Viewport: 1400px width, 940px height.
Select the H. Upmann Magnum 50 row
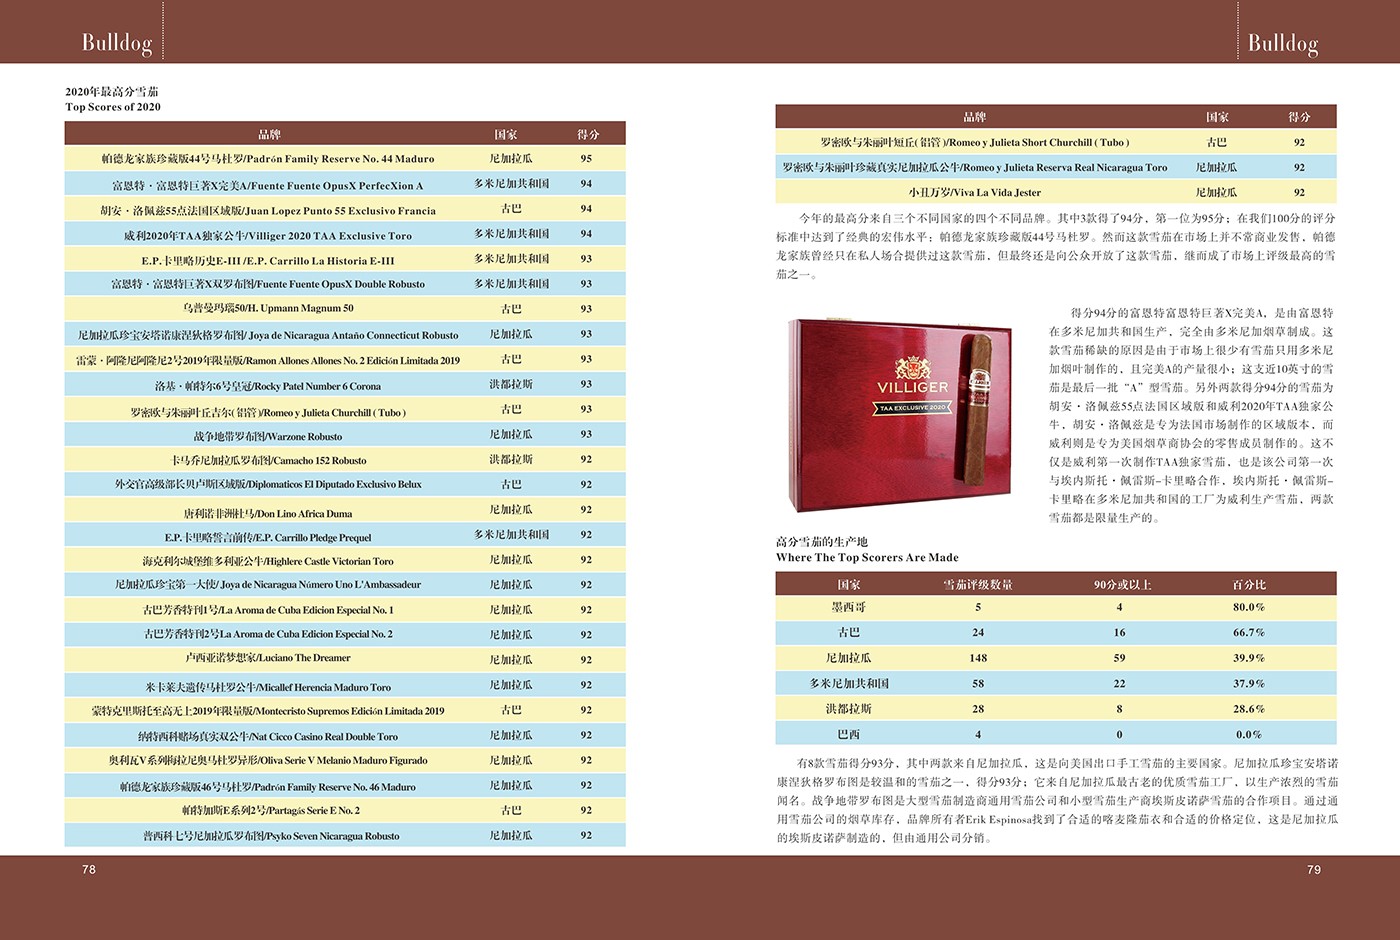click(345, 309)
